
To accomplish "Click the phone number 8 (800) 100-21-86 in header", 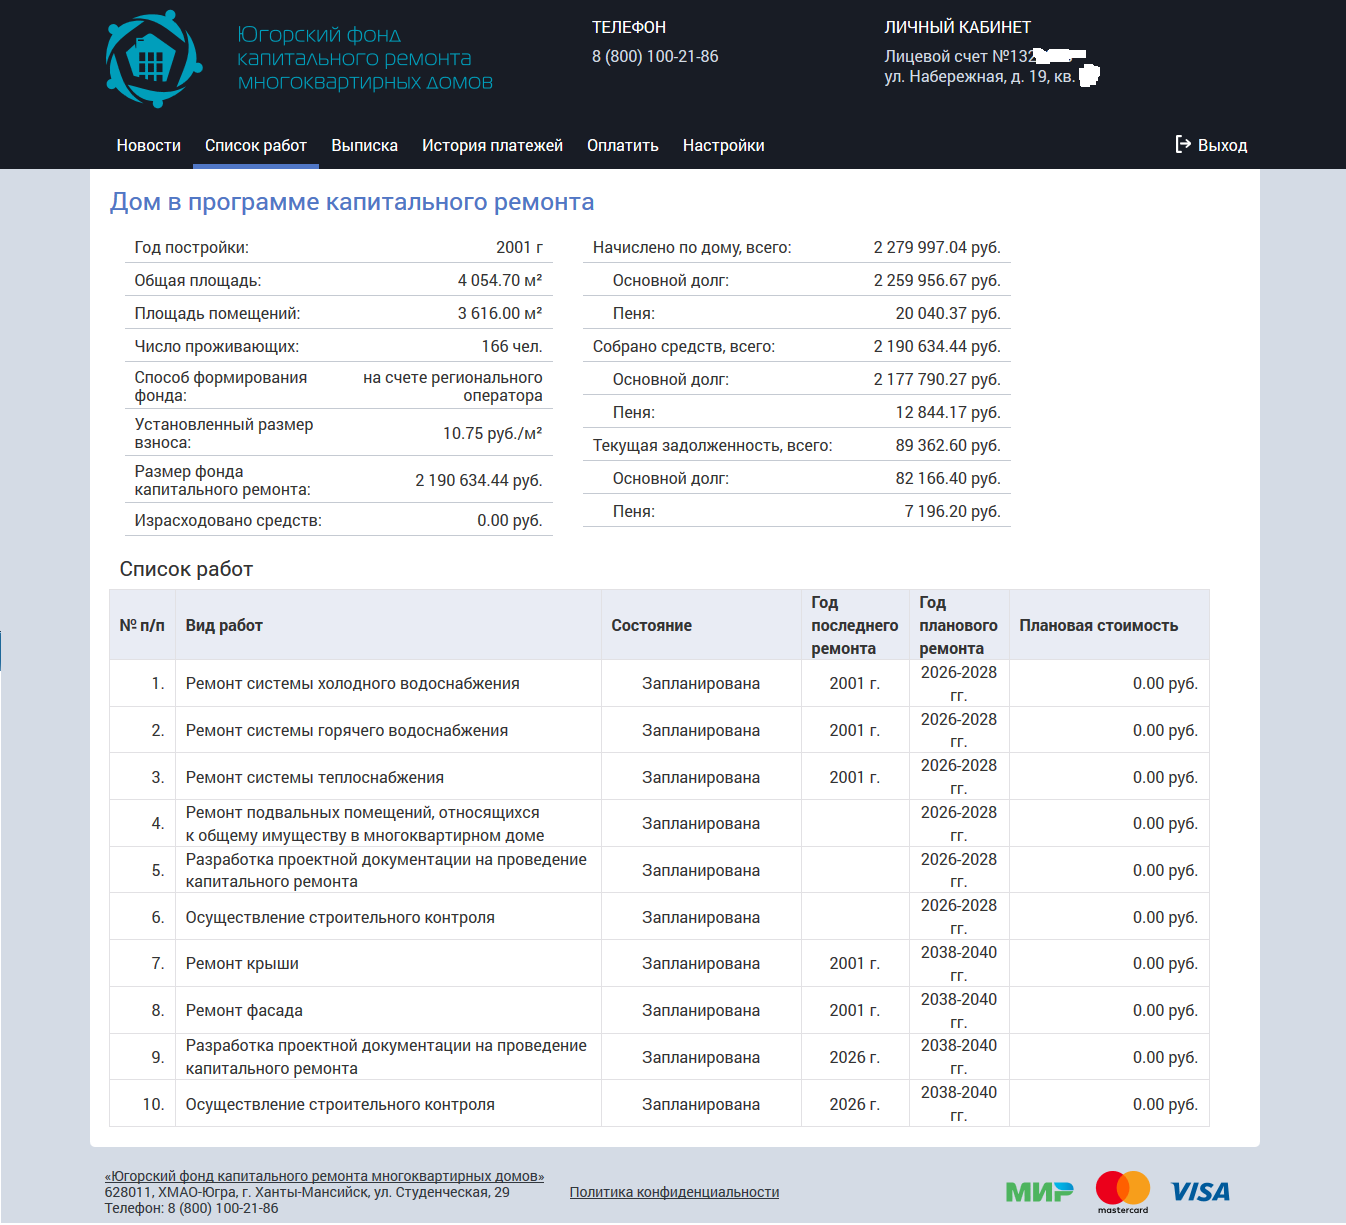I will coord(655,57).
